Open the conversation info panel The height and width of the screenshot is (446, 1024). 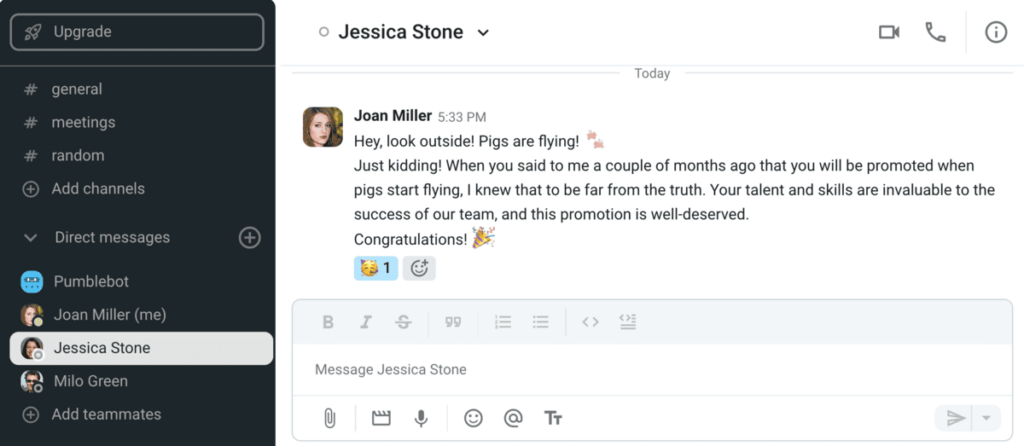tap(996, 32)
